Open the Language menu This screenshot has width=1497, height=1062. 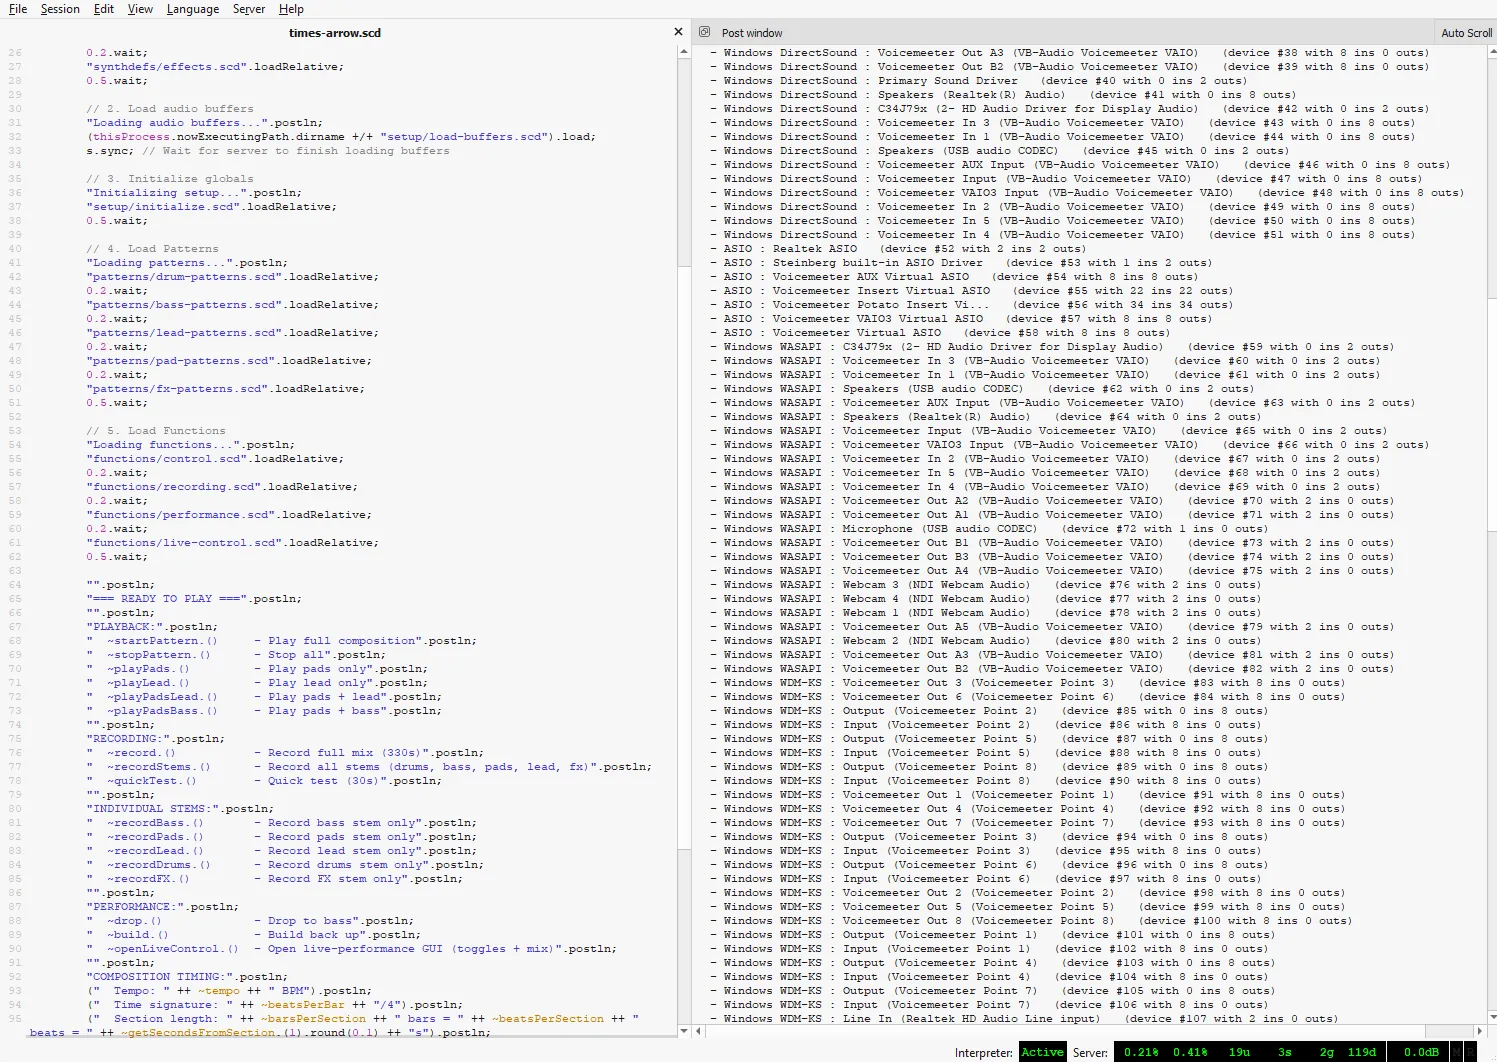[192, 9]
